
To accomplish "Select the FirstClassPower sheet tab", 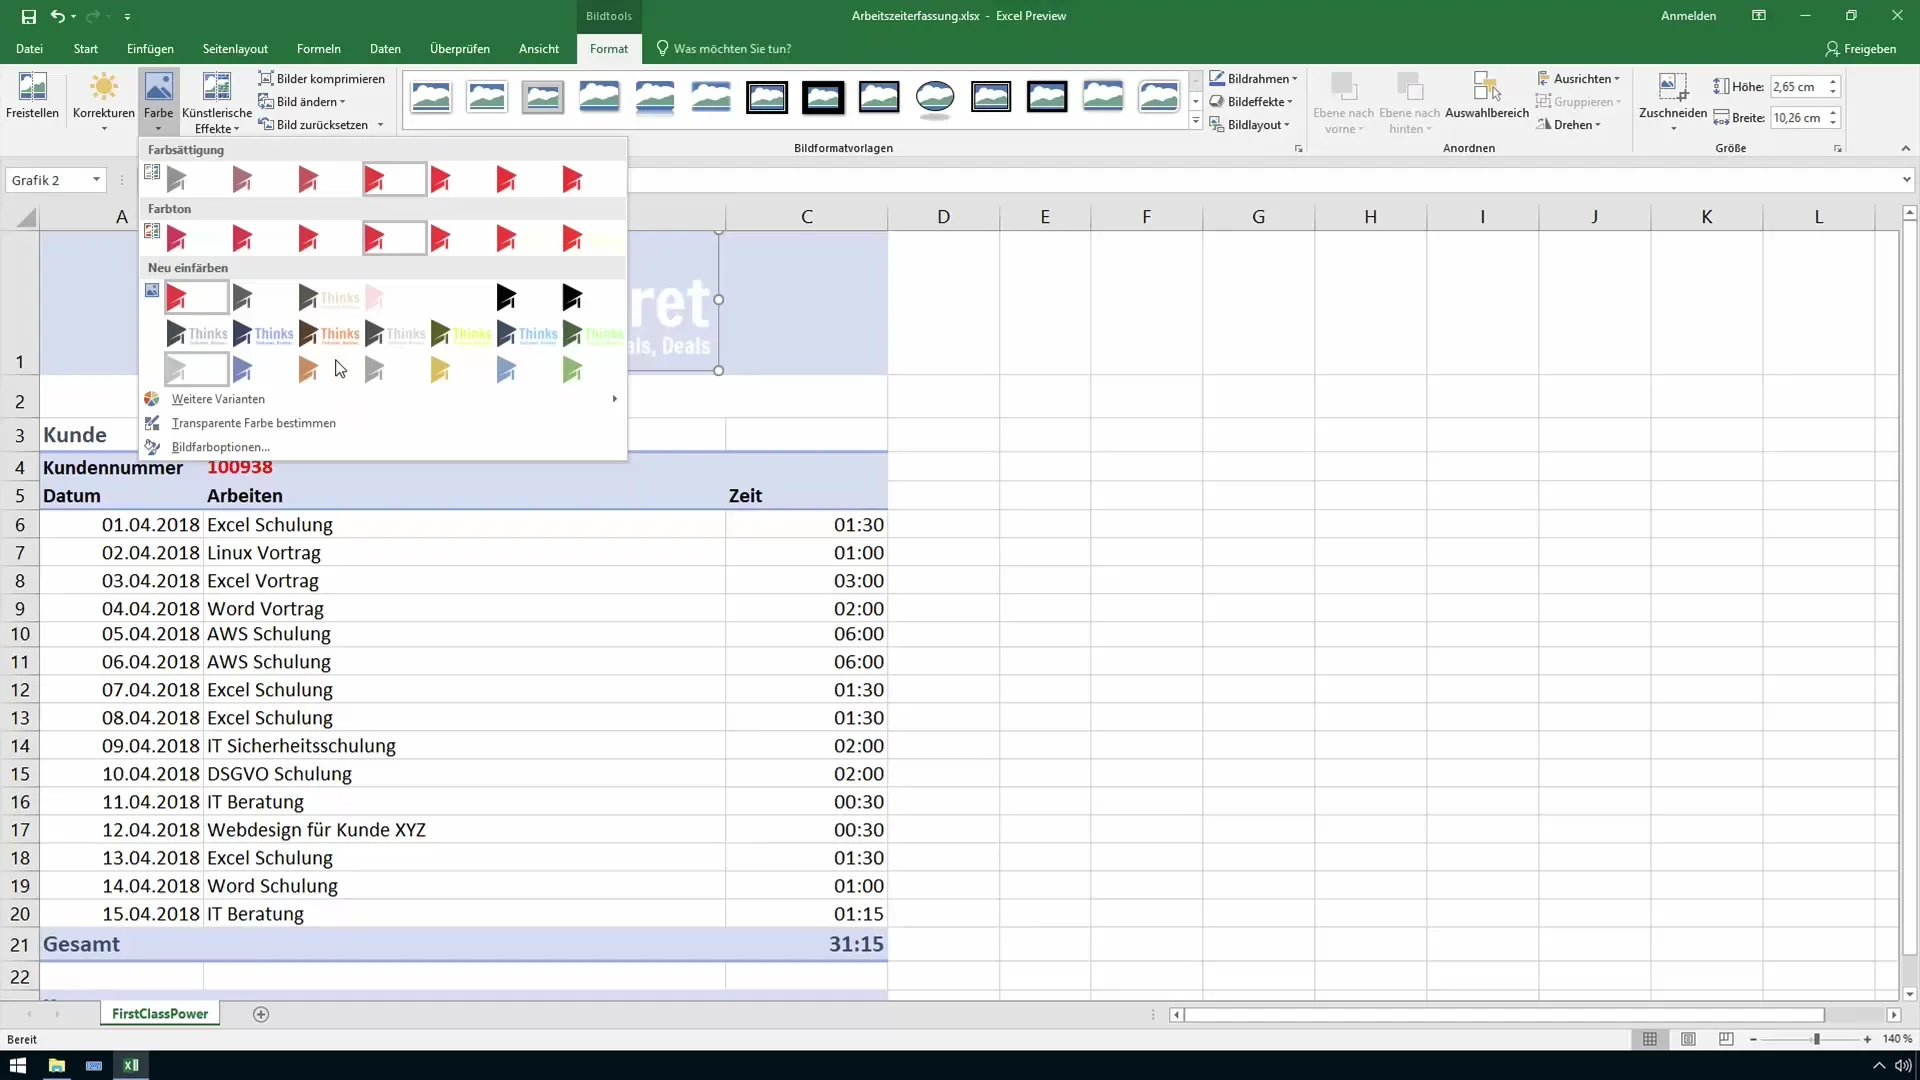I will pos(160,1014).
